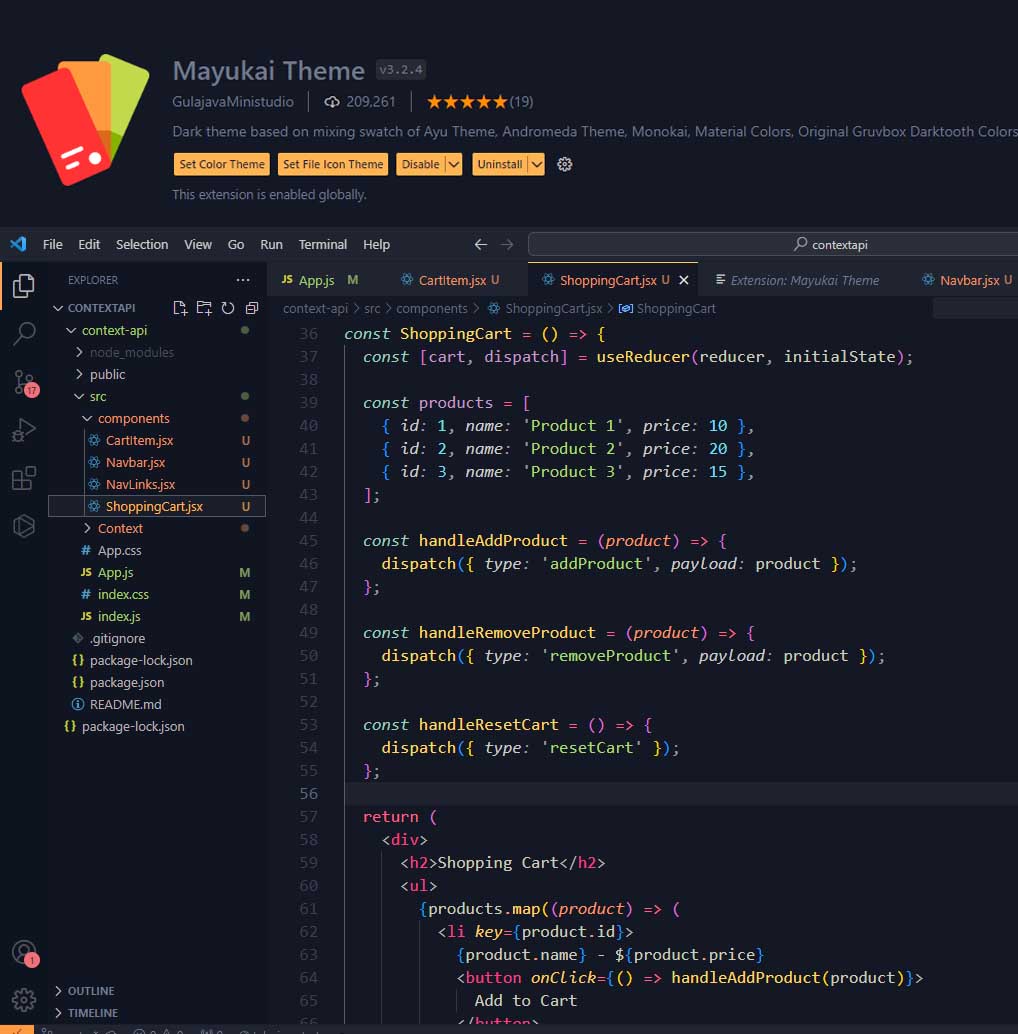Screen dimensions: 1018x1034
Task: Open the Extensions view icon
Action: (x=24, y=478)
